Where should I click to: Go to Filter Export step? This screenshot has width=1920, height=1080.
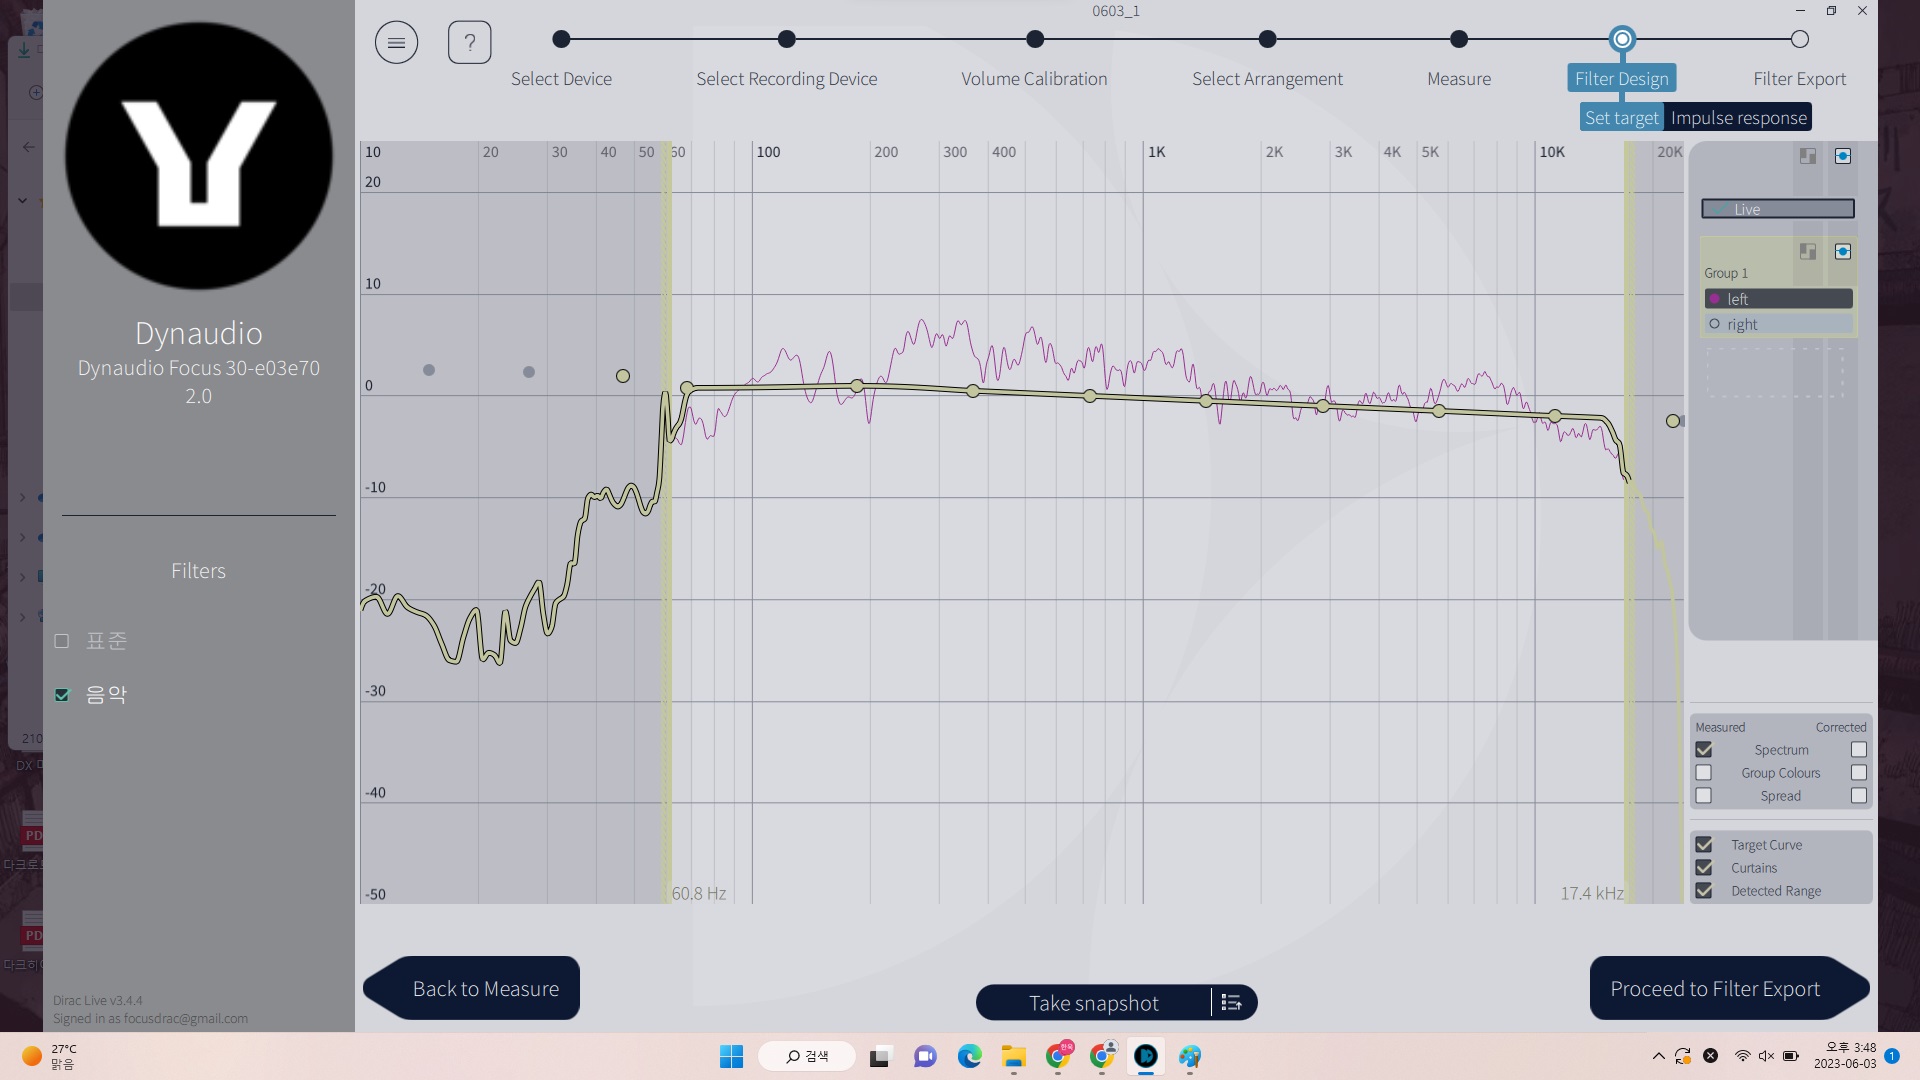[1799, 40]
